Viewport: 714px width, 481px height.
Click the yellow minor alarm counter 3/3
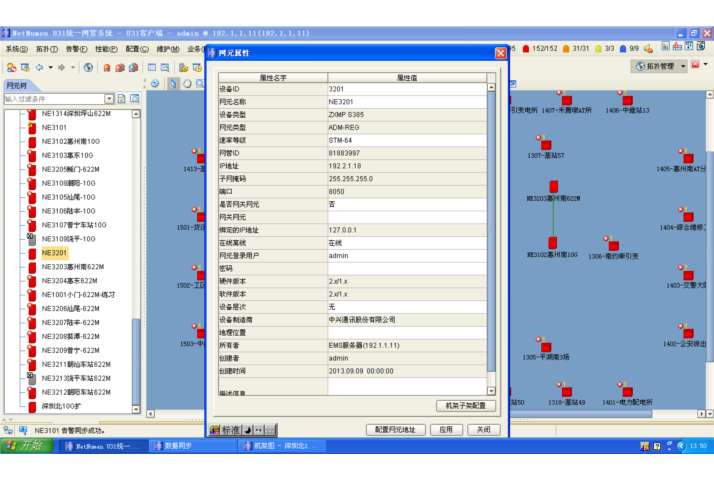(x=603, y=48)
